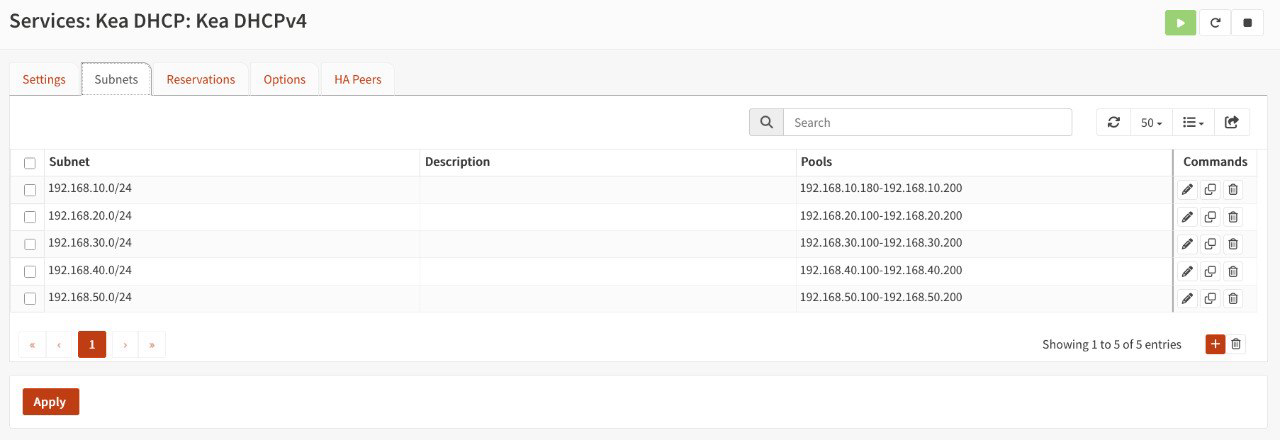
Task: Select pool text 192.168.30.100-192.168.30.200
Action: (x=881, y=242)
